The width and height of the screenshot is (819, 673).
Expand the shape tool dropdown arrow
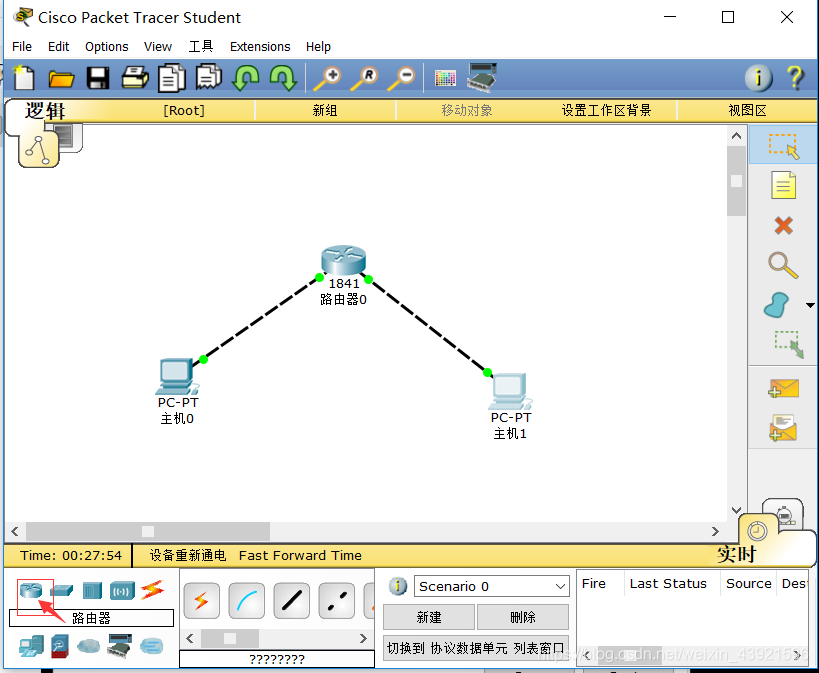coord(810,305)
